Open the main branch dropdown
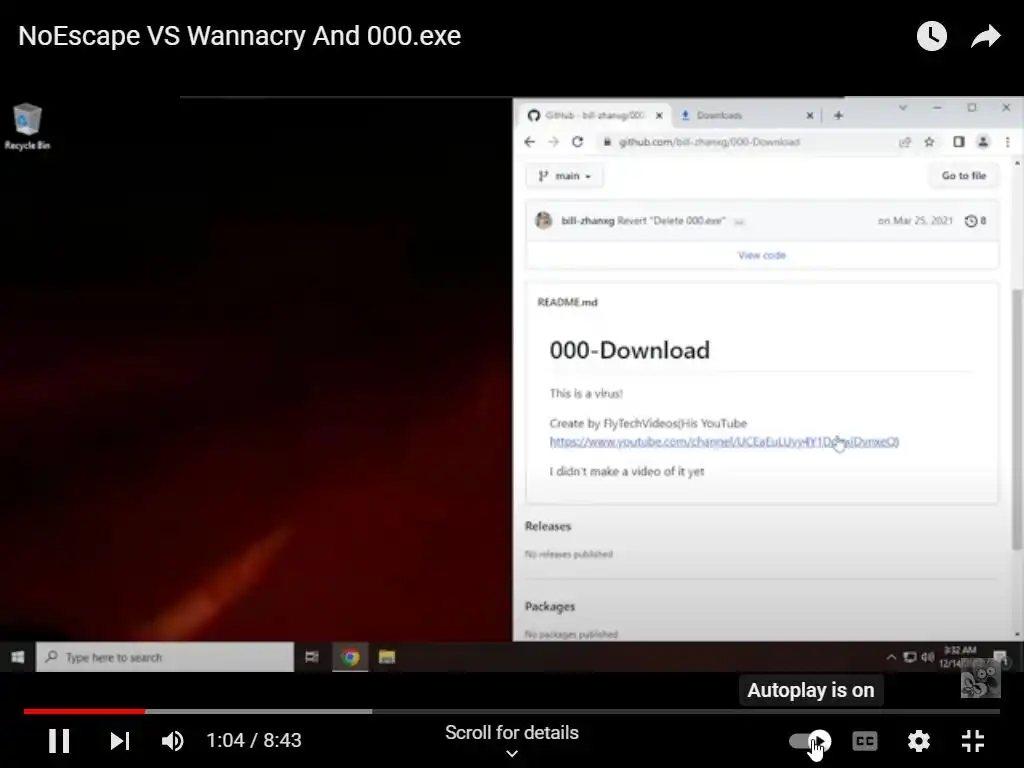Screen dimensions: 1024x768 [564, 176]
